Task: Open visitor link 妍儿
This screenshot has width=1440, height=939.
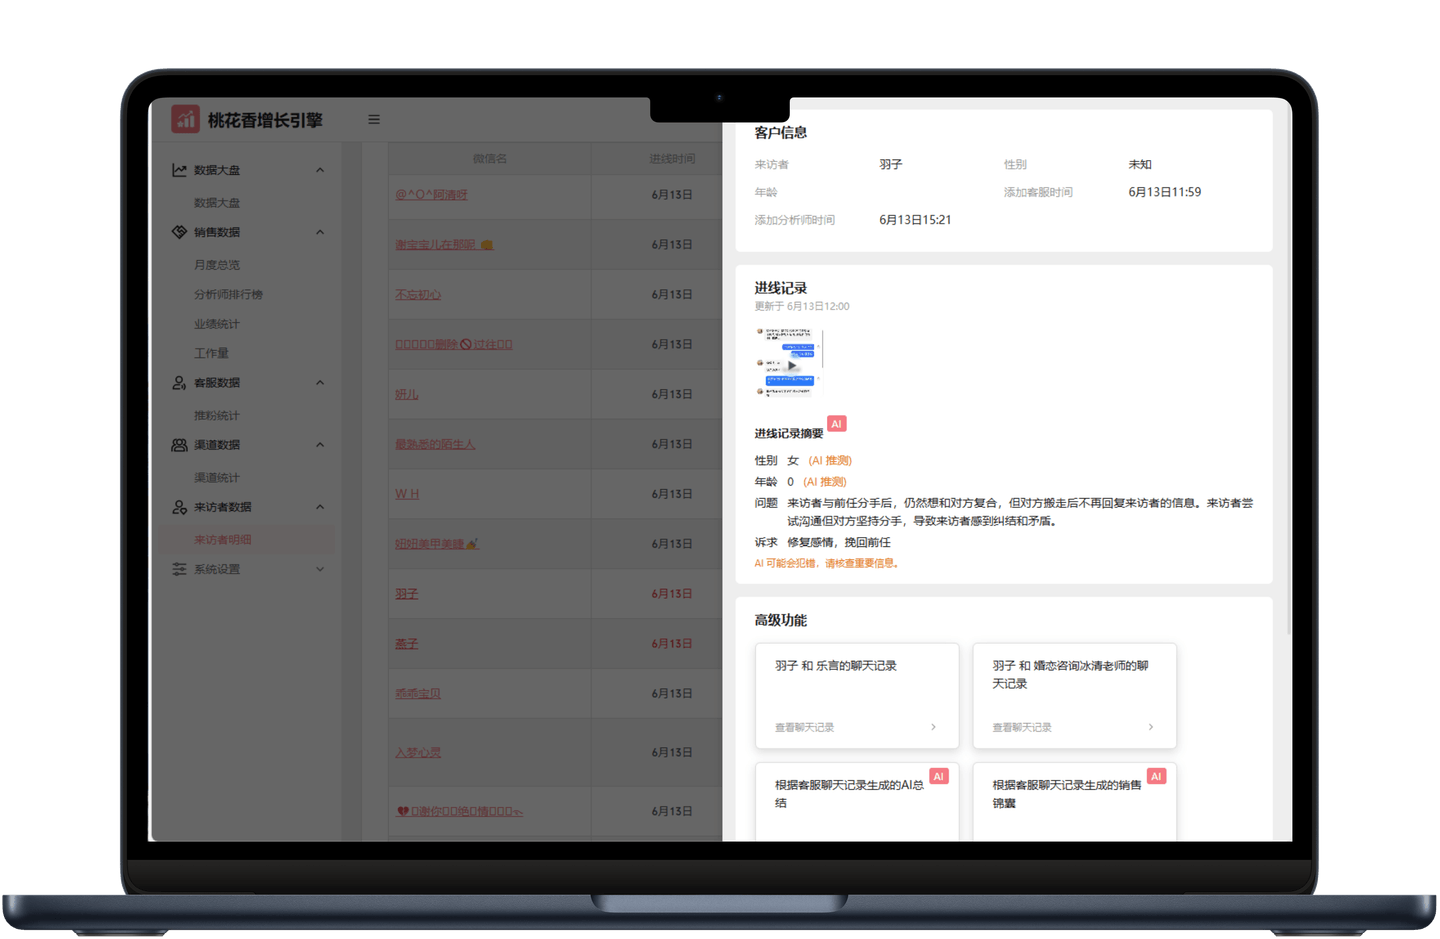Action: [x=406, y=395]
